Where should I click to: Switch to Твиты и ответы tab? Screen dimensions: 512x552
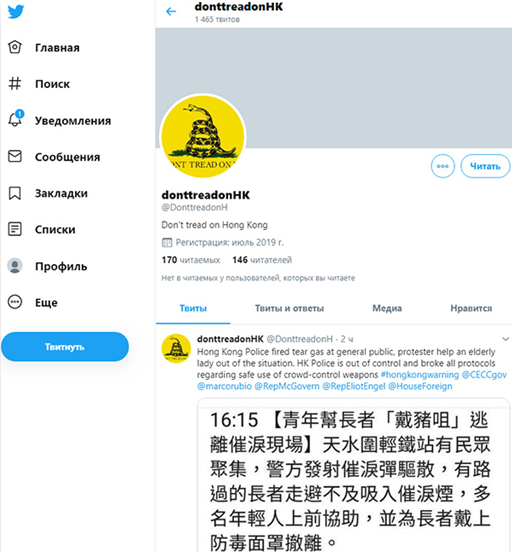click(x=289, y=308)
